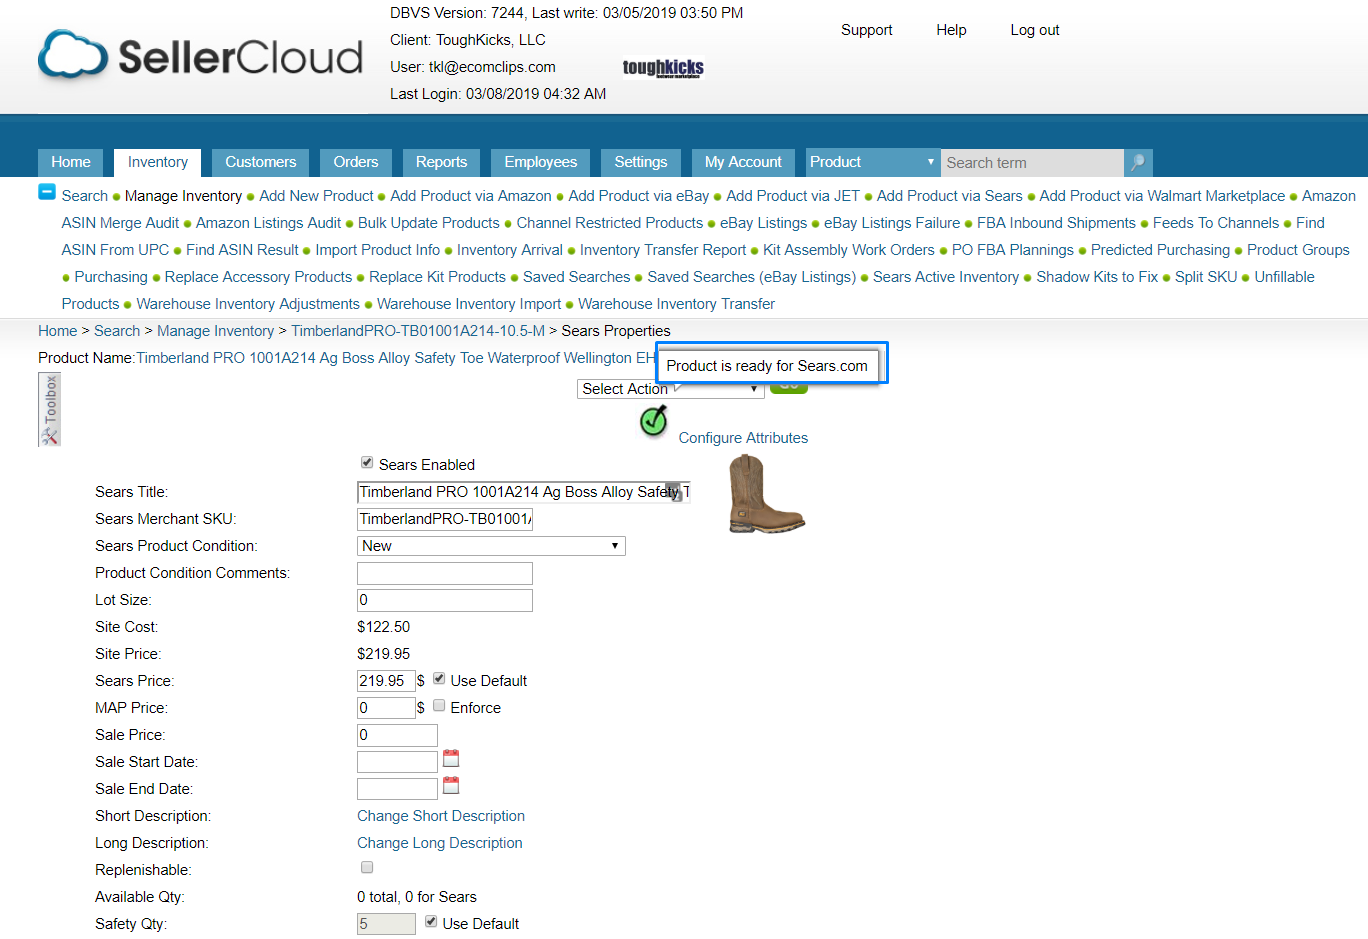The width and height of the screenshot is (1368, 939).
Task: Open the Inventory tab
Action: click(x=158, y=162)
